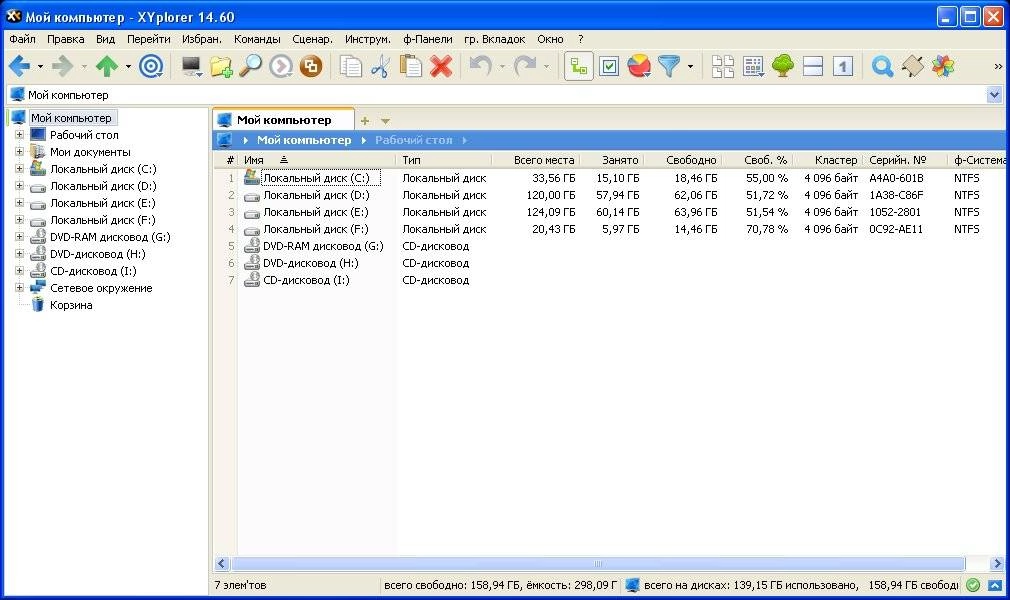Sort by the Имя column header

316,160
